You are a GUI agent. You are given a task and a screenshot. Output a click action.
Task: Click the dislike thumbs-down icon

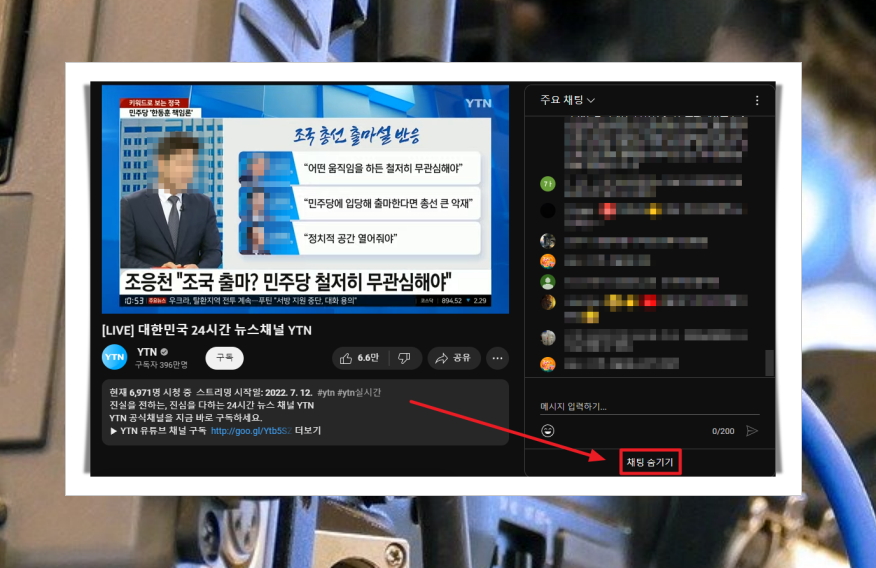[x=404, y=358]
